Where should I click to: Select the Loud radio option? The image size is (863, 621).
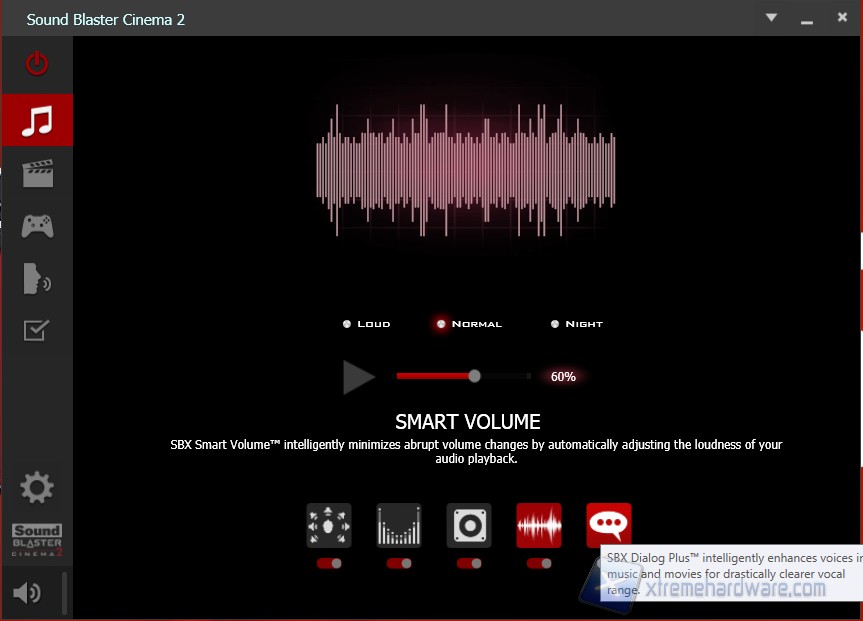[347, 324]
